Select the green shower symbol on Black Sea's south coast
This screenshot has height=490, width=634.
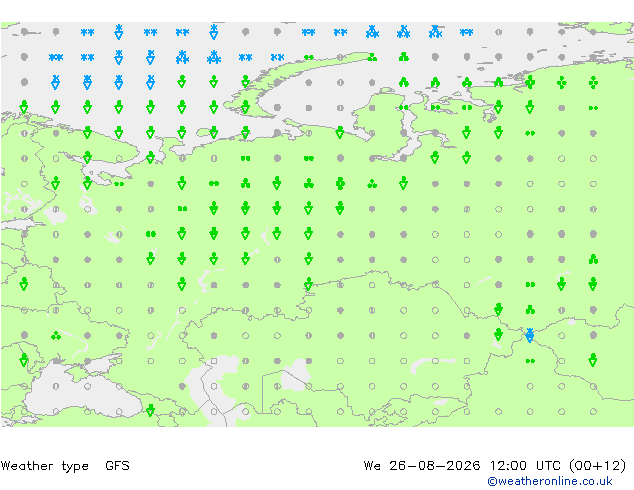[150, 410]
